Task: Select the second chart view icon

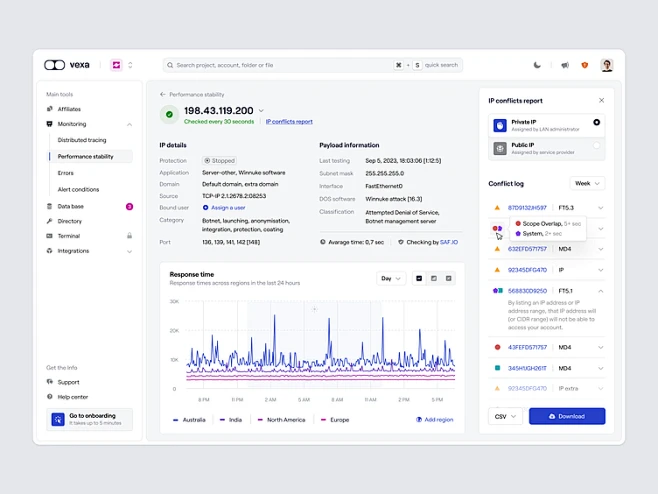Action: click(434, 278)
